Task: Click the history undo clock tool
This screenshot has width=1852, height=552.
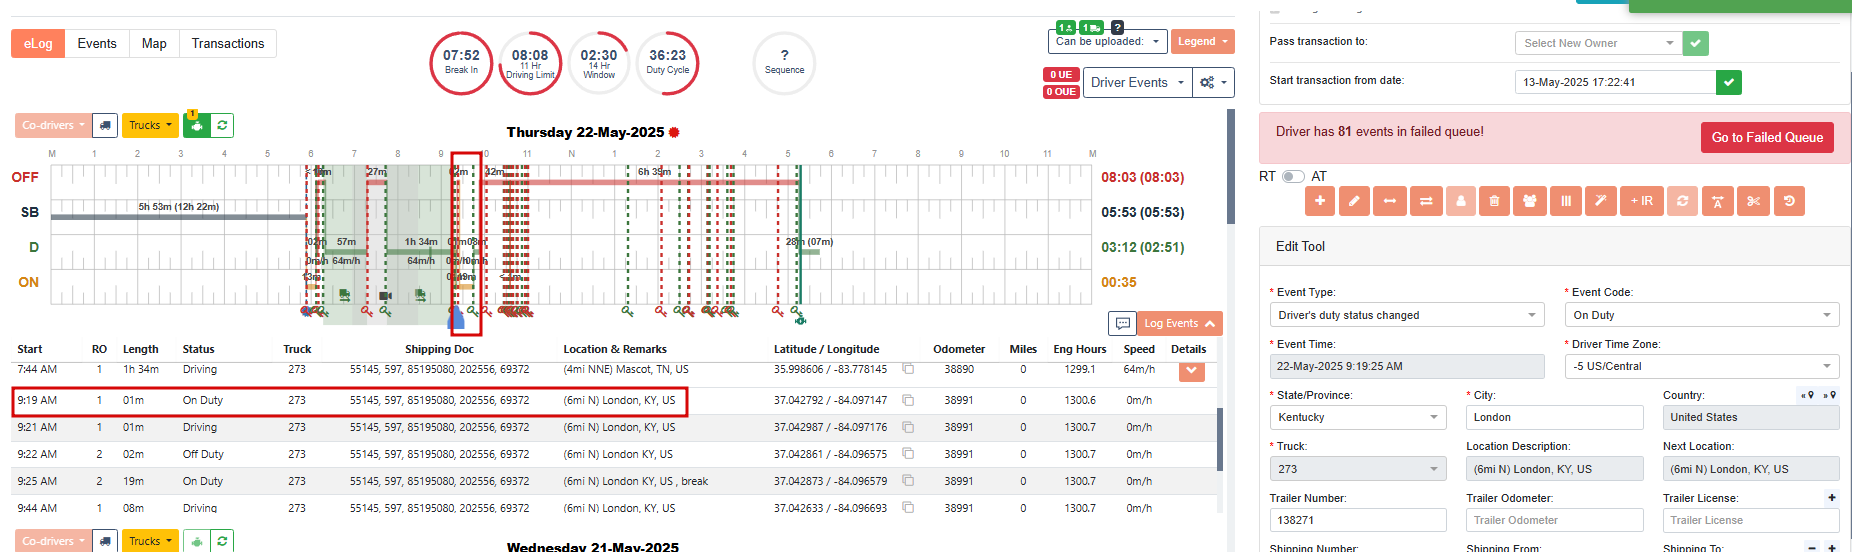Action: pos(1789,201)
